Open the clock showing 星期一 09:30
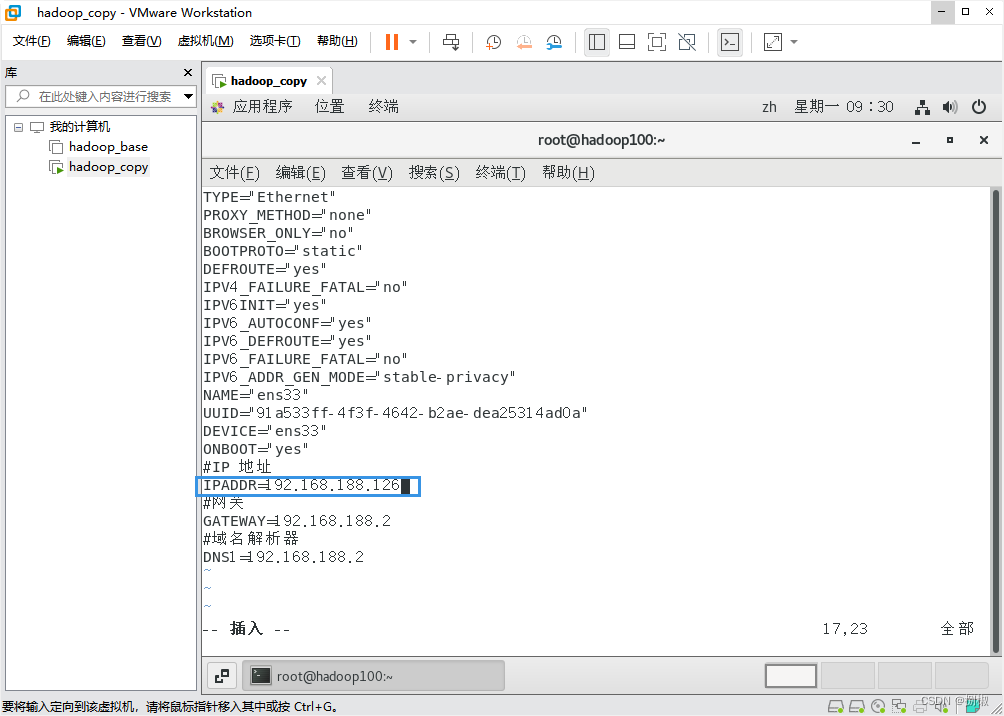 tap(844, 107)
